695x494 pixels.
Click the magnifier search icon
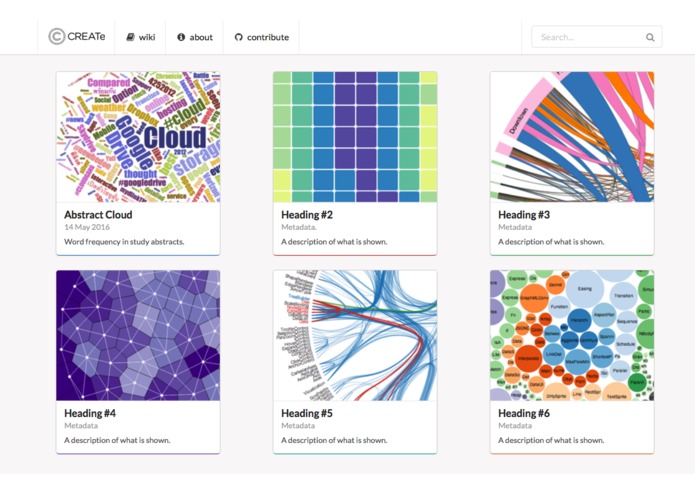click(x=650, y=37)
